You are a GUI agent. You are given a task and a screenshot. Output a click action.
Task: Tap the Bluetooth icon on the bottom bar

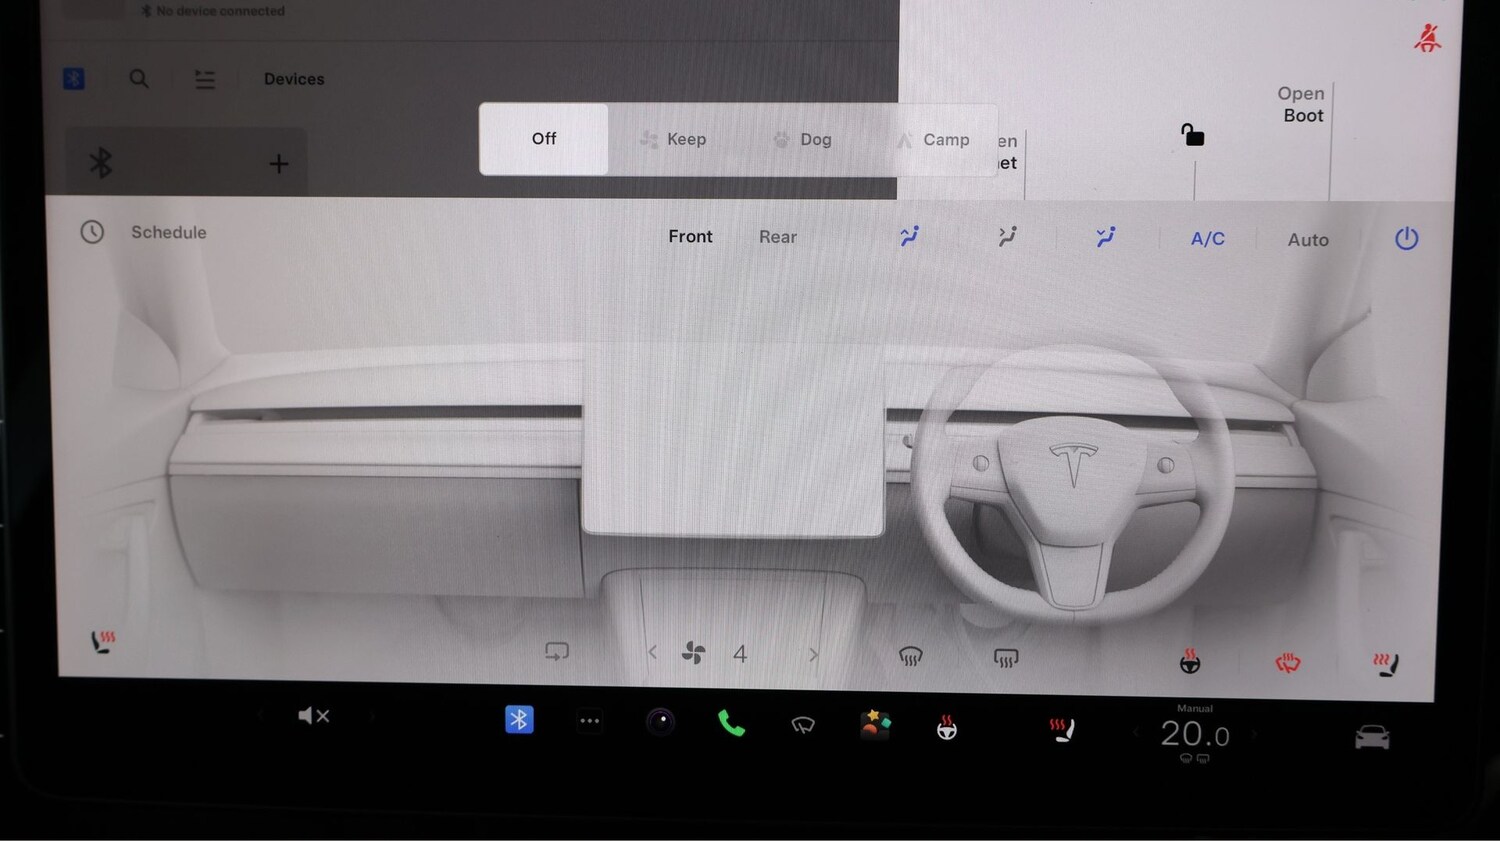[519, 719]
